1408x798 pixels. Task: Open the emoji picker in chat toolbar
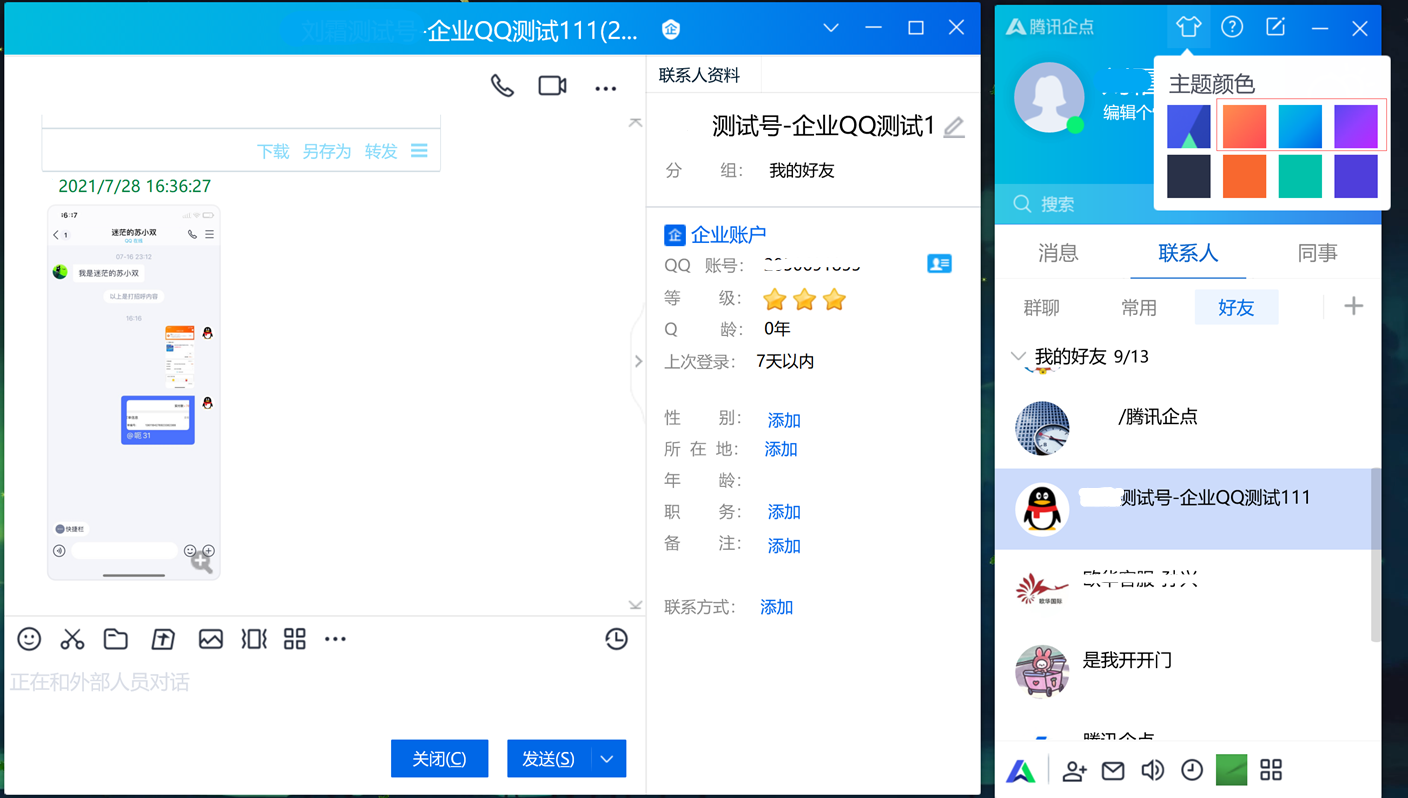[29, 639]
